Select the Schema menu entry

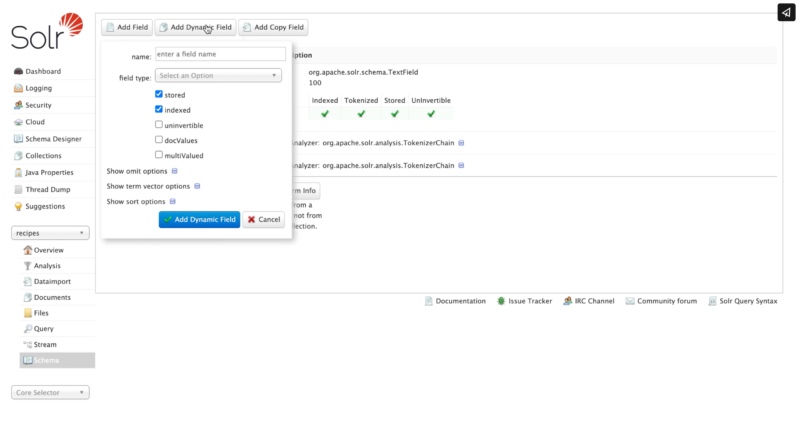(57, 360)
